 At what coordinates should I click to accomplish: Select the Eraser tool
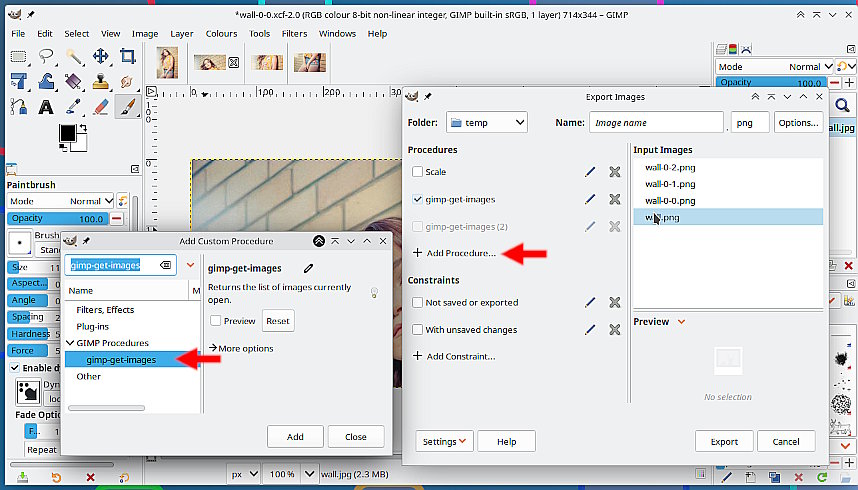pyautogui.click(x=101, y=107)
